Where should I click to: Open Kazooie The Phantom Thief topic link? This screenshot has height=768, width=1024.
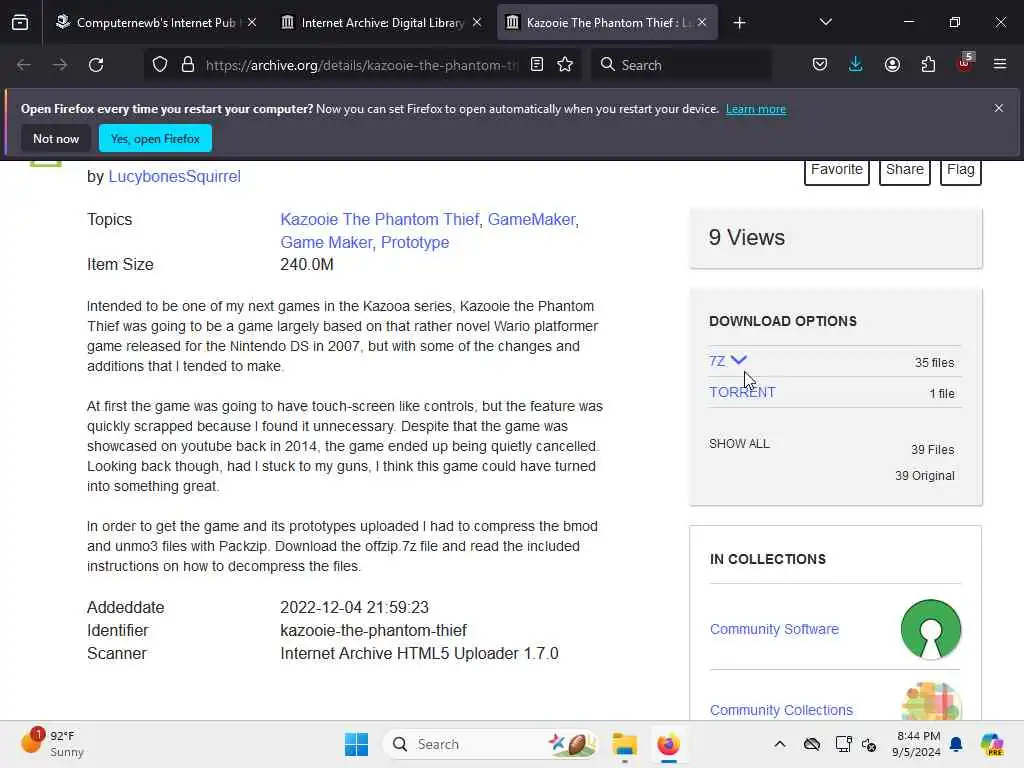click(x=380, y=219)
